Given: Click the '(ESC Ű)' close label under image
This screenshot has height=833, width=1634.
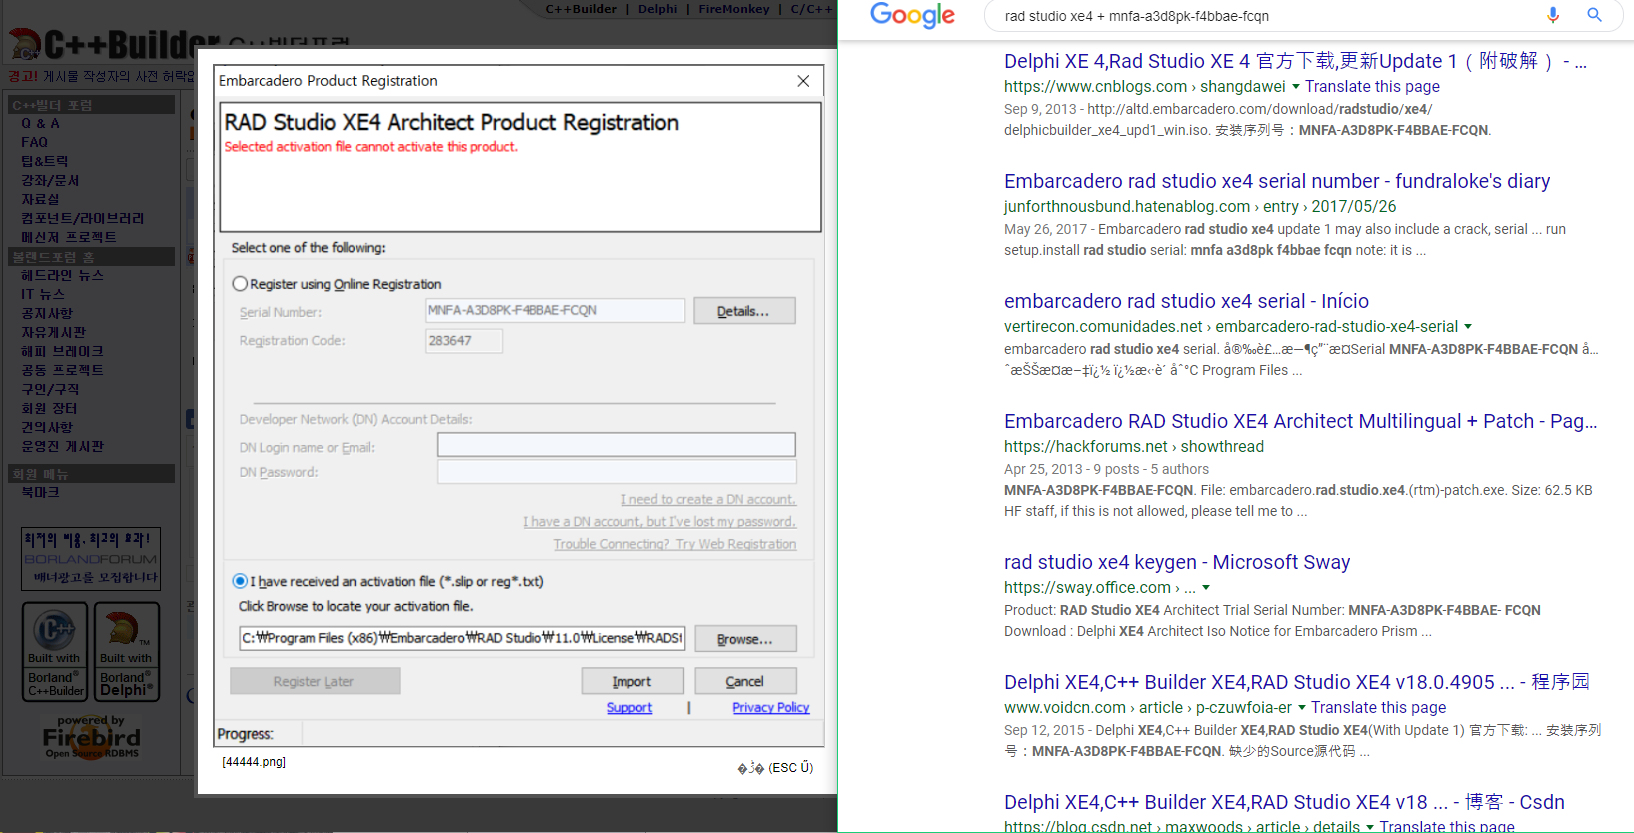Looking at the screenshot, I should 775,768.
